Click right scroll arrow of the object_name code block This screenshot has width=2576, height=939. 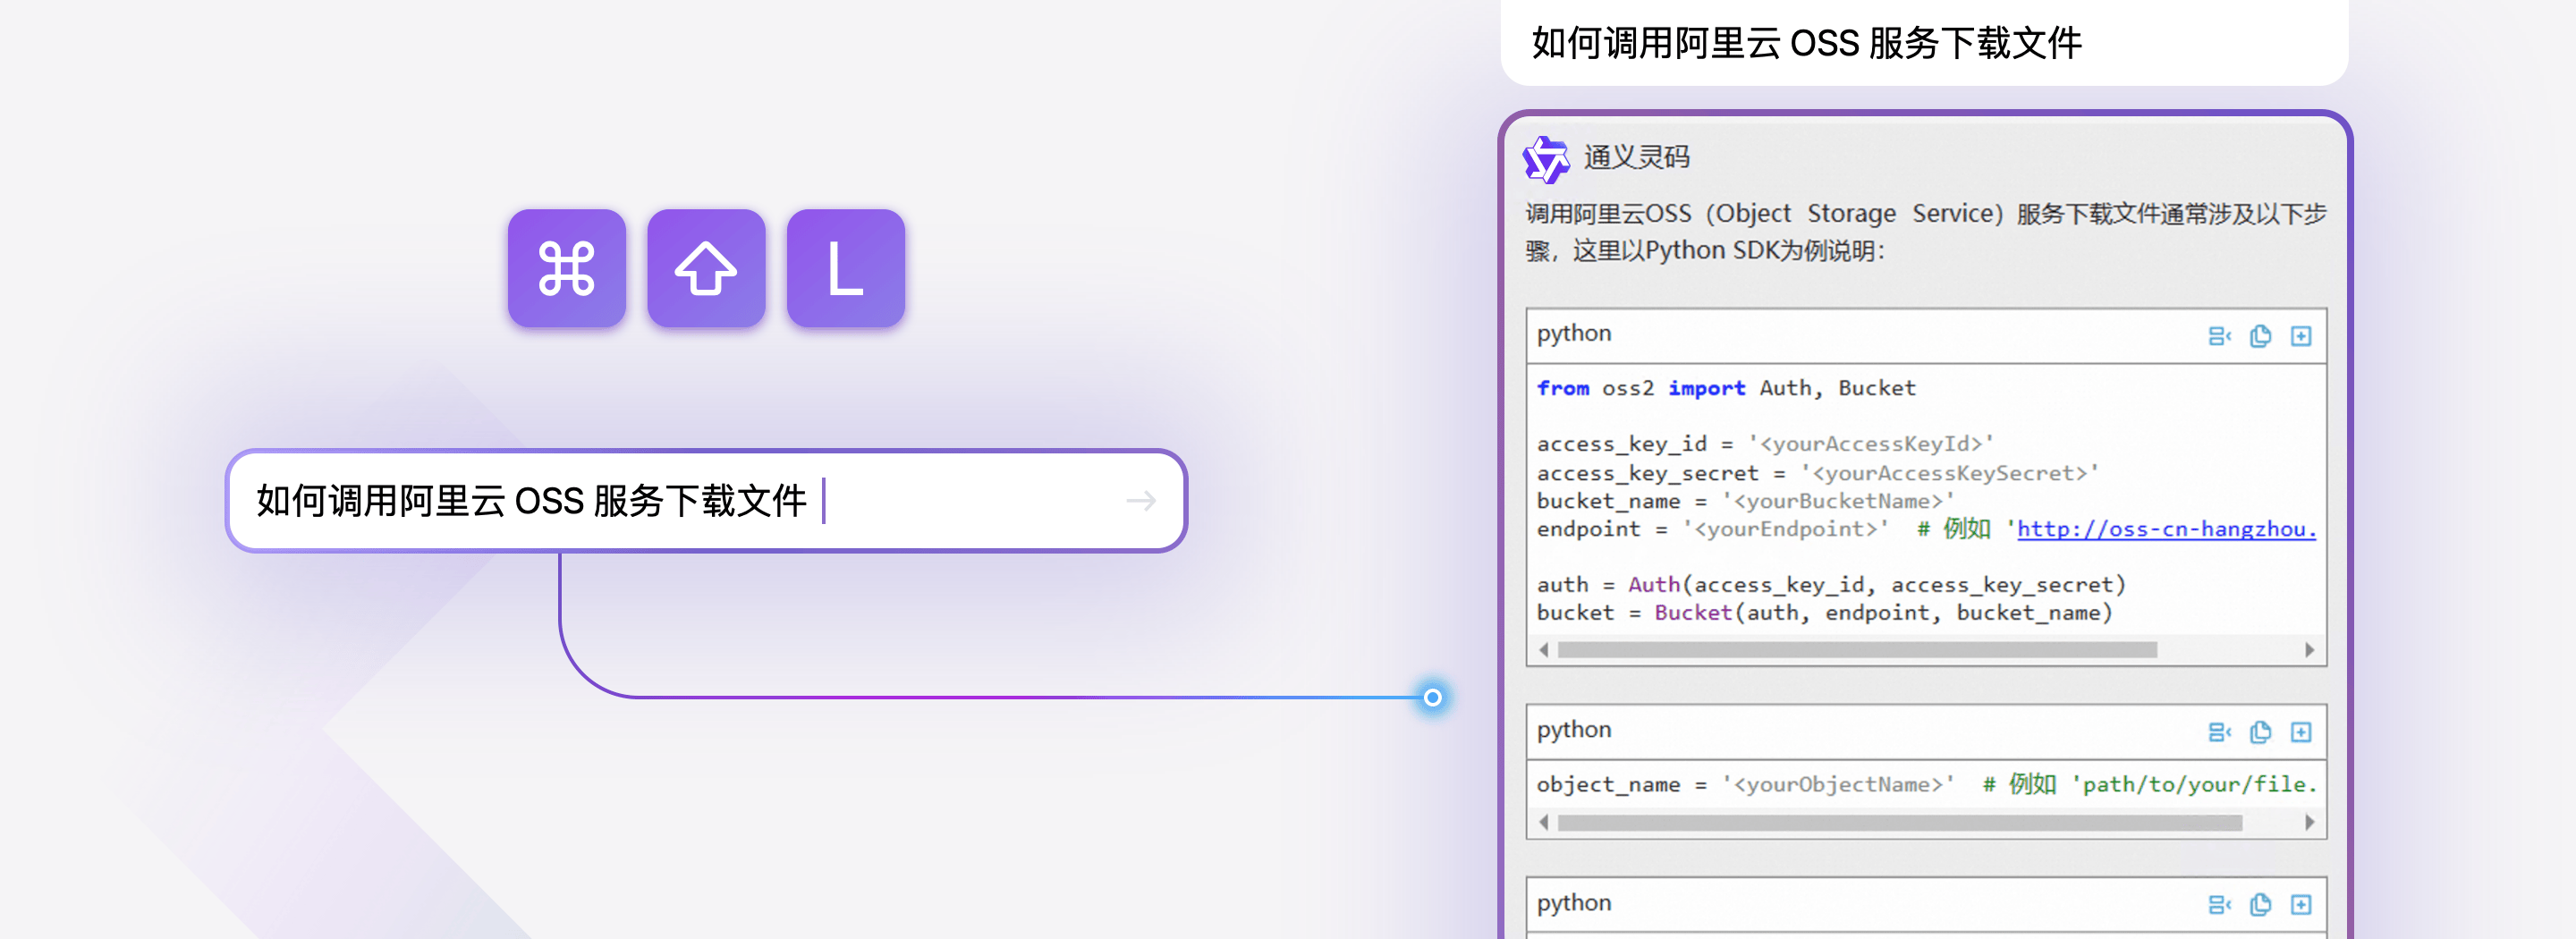coord(2309,823)
